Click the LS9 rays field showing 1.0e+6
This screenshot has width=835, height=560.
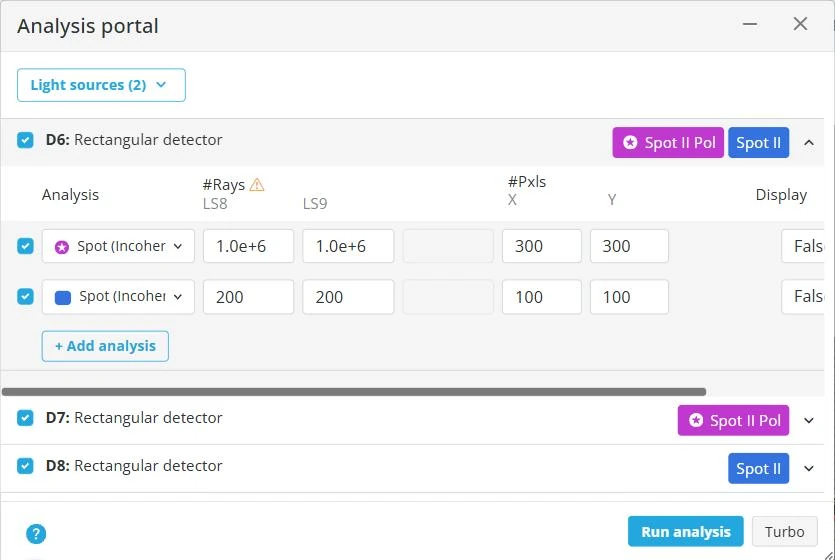(348, 246)
